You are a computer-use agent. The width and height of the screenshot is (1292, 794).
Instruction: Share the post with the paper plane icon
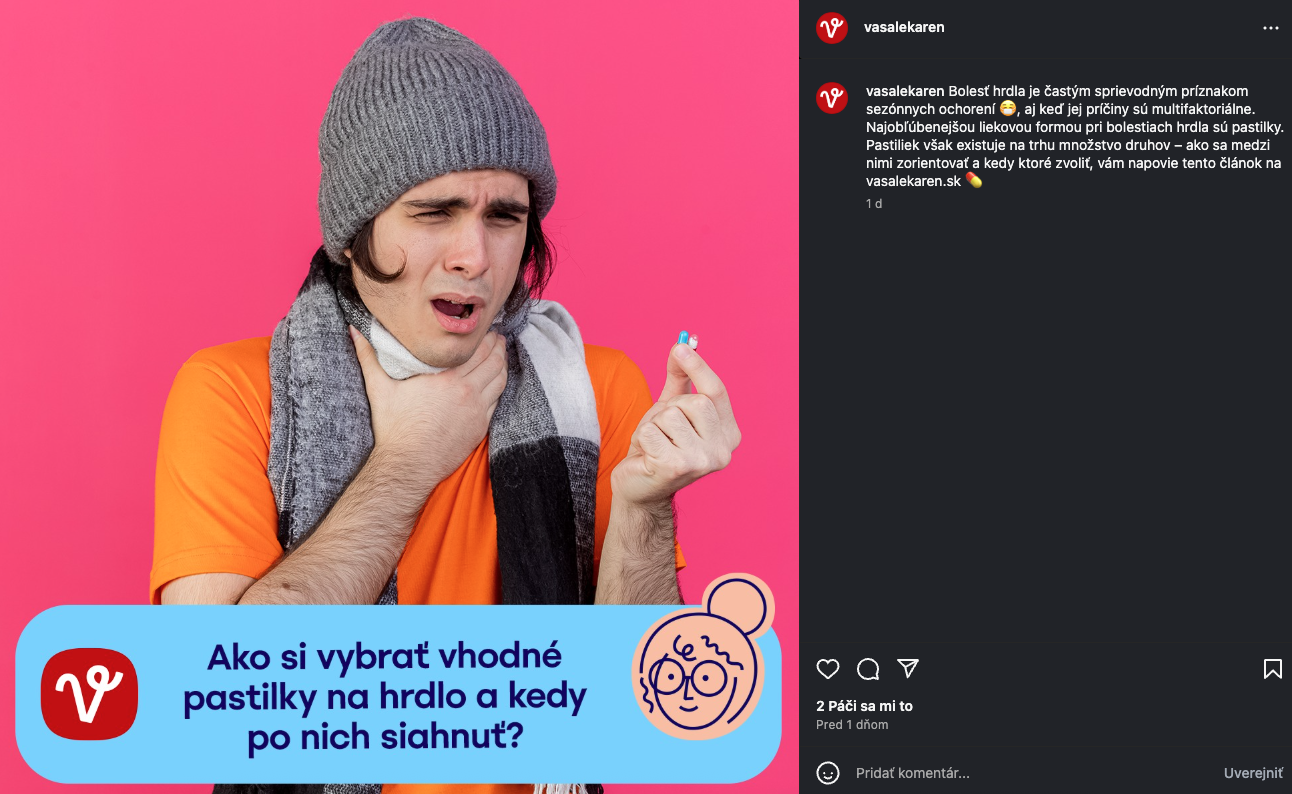click(x=908, y=668)
